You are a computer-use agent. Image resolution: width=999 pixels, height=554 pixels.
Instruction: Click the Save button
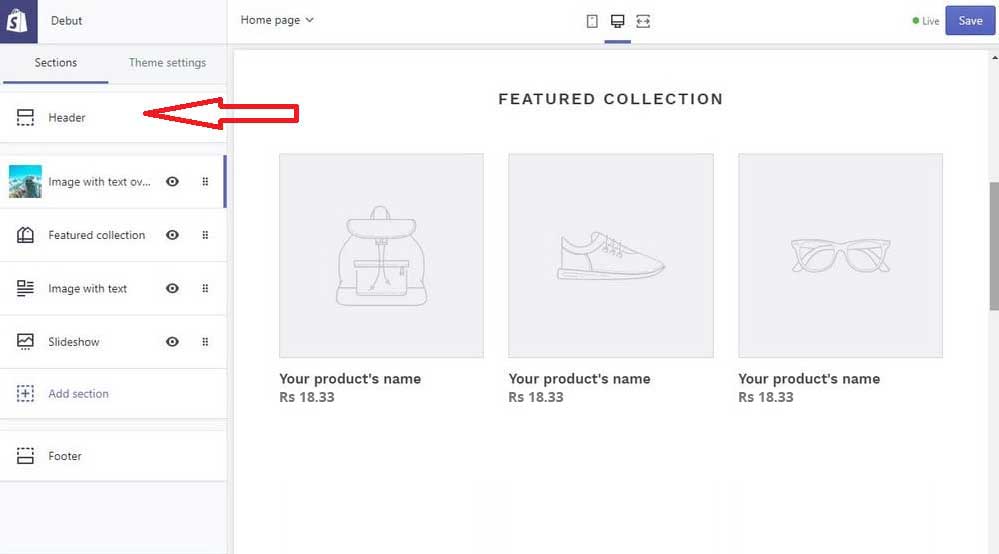970,20
